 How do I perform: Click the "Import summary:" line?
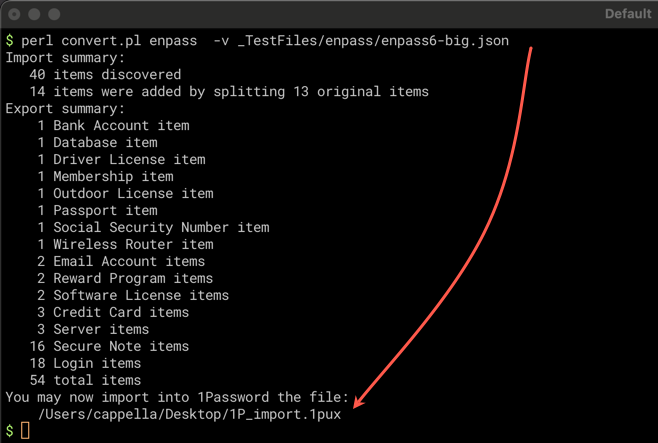click(x=65, y=58)
